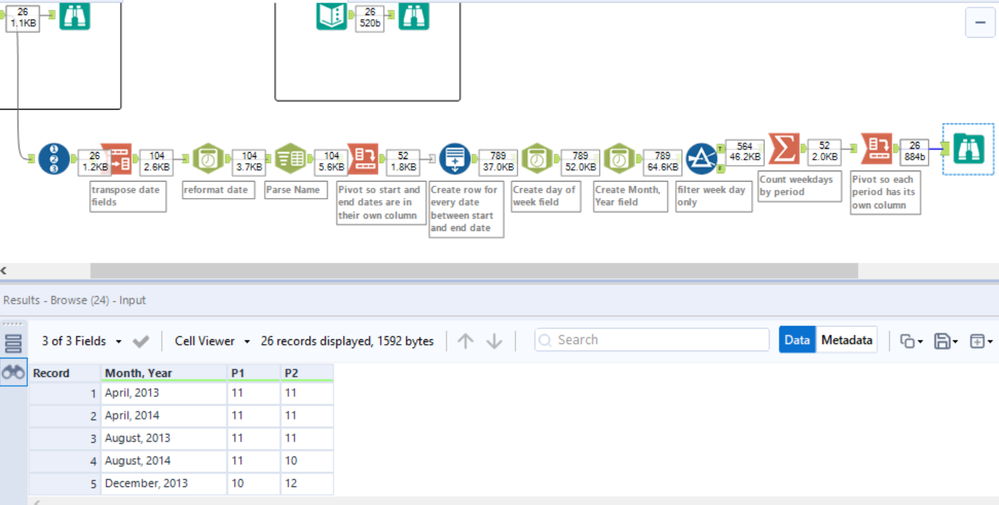Click the Transpose tool labeled transpose date fields
Image resolution: width=999 pixels, height=505 pixels.
[x=117, y=159]
